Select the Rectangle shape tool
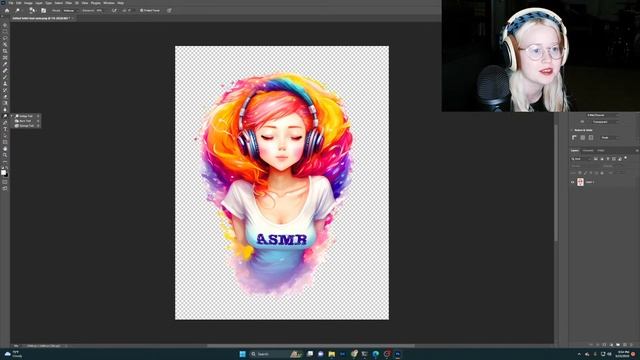The height and width of the screenshot is (360, 640). coord(5,142)
